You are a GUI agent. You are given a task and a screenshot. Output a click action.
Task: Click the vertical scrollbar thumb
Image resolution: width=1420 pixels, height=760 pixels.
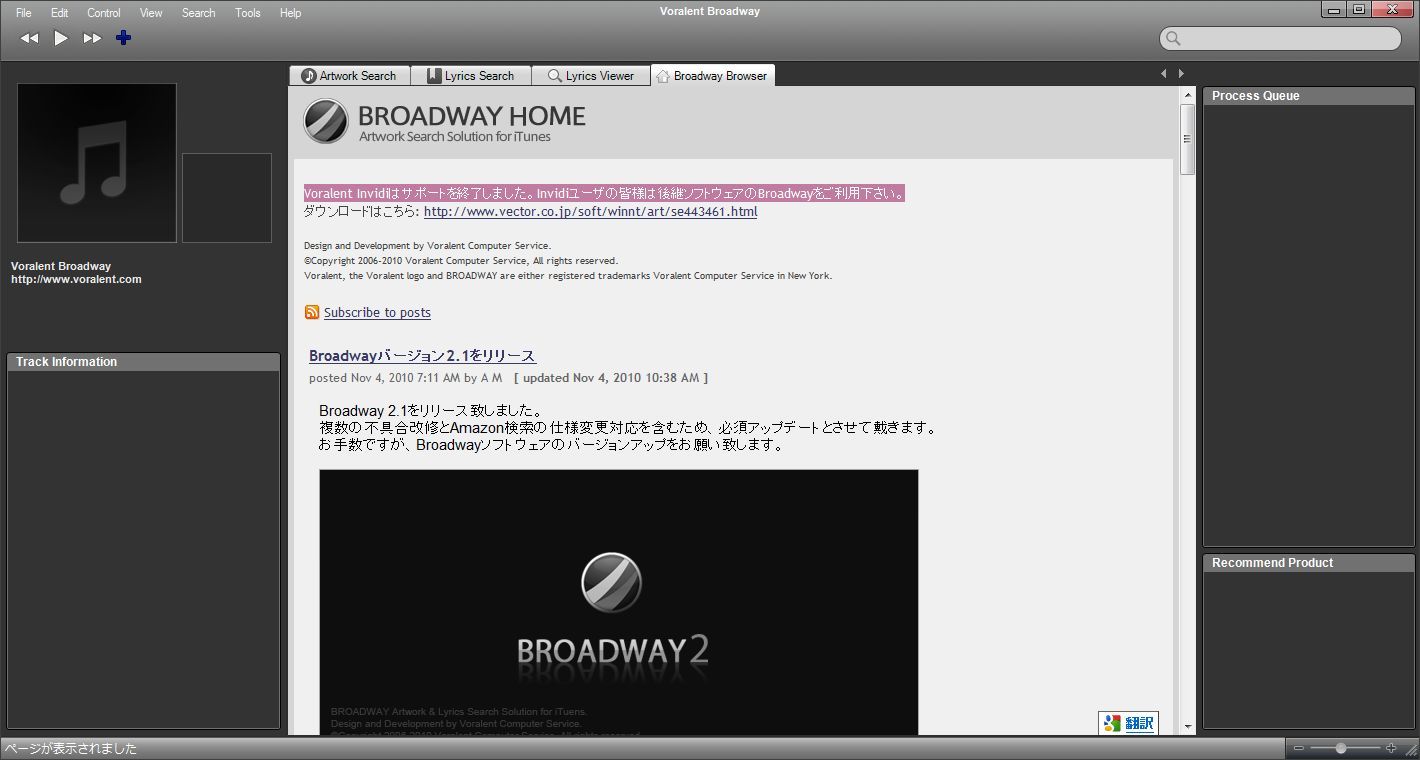(1188, 139)
